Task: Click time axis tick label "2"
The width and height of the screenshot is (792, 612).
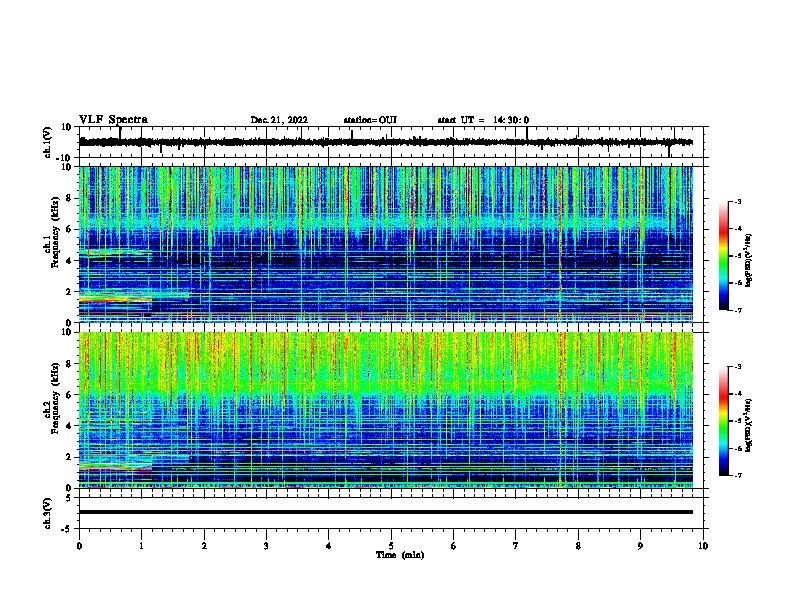Action: point(204,546)
